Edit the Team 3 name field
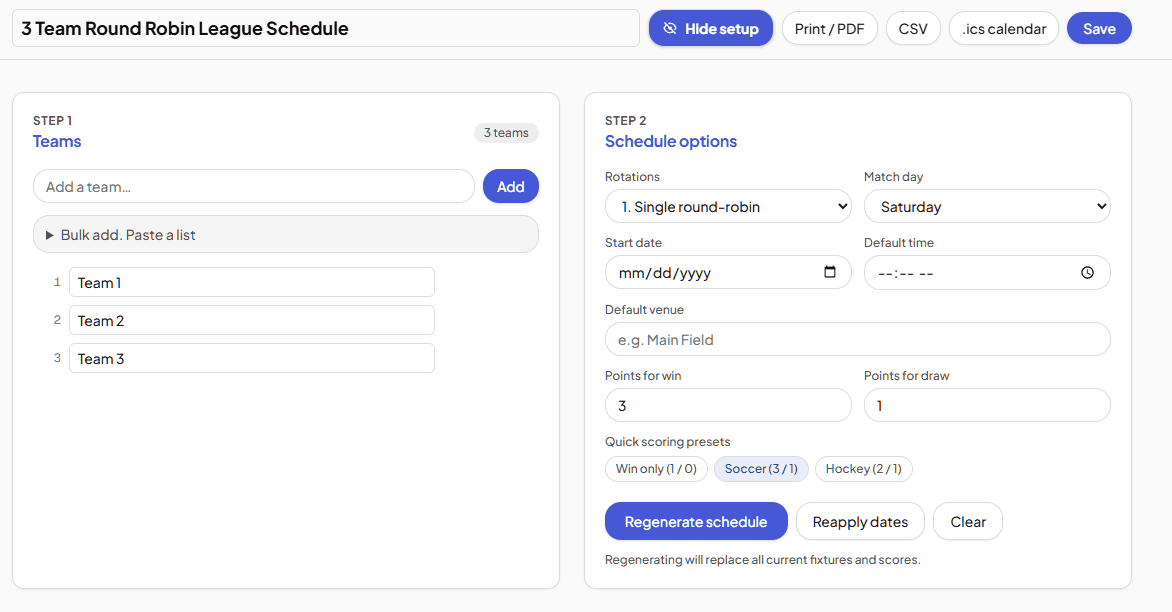Viewport: 1172px width, 612px height. pyautogui.click(x=252, y=359)
